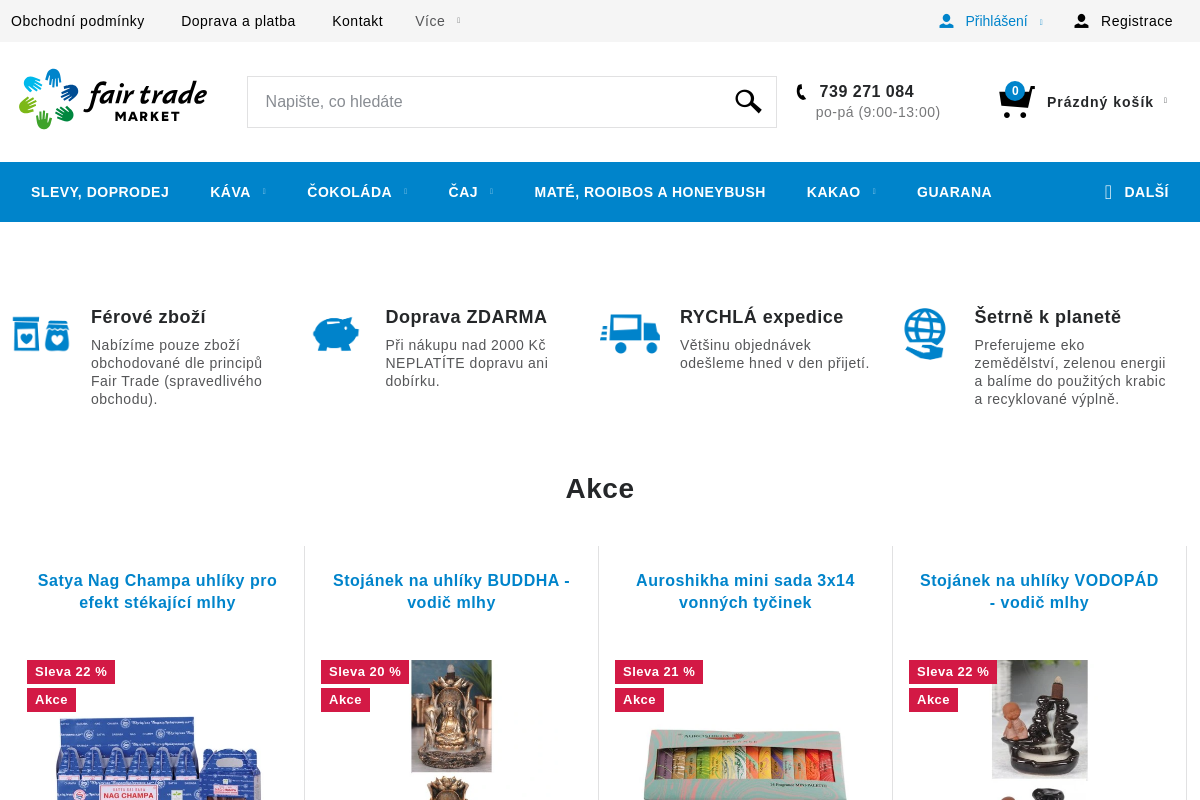The height and width of the screenshot is (800, 1200).
Task: Click the piggy bank Doprava ZDARMA icon
Action: pyautogui.click(x=336, y=333)
